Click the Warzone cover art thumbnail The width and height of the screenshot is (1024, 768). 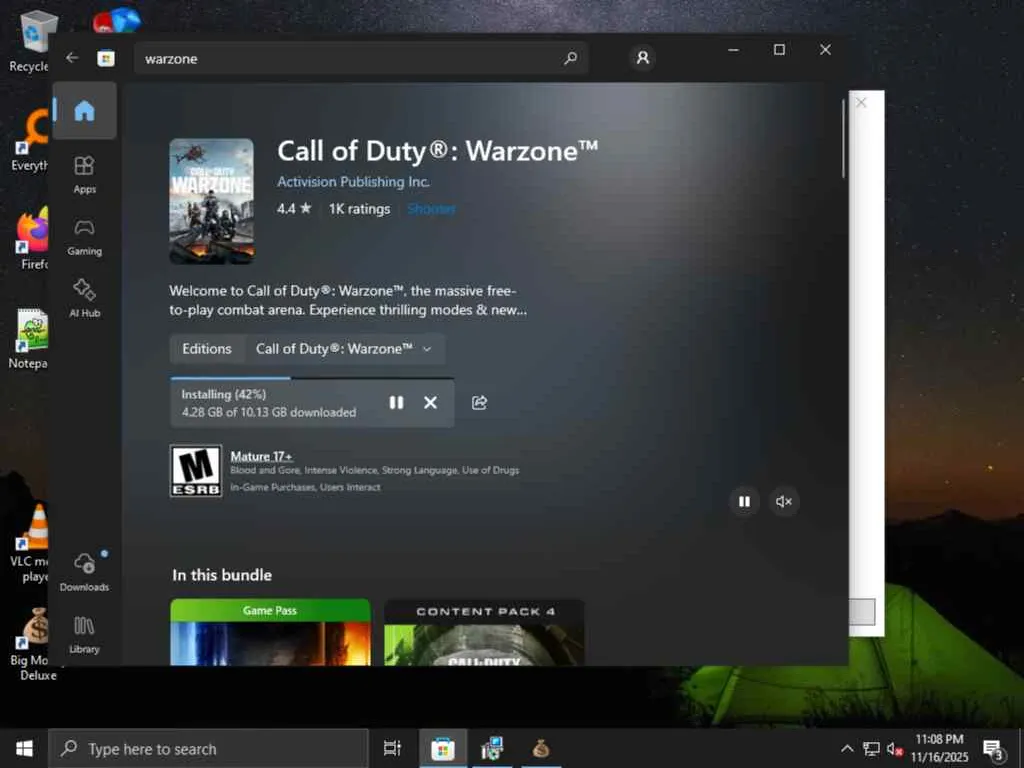pos(212,201)
